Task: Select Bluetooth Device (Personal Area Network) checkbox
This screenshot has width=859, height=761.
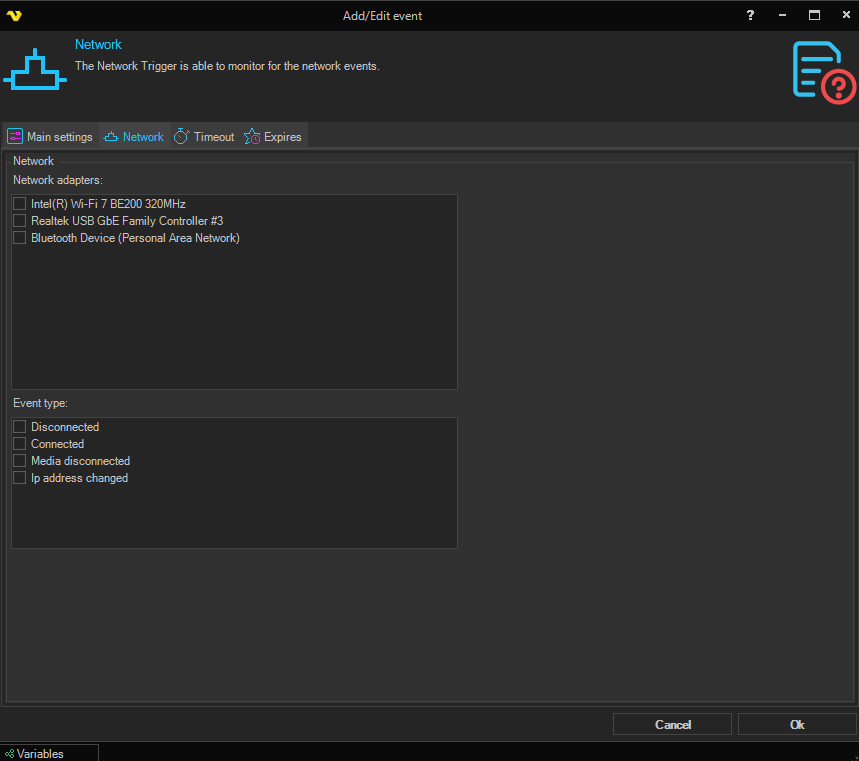Action: pyautogui.click(x=19, y=238)
